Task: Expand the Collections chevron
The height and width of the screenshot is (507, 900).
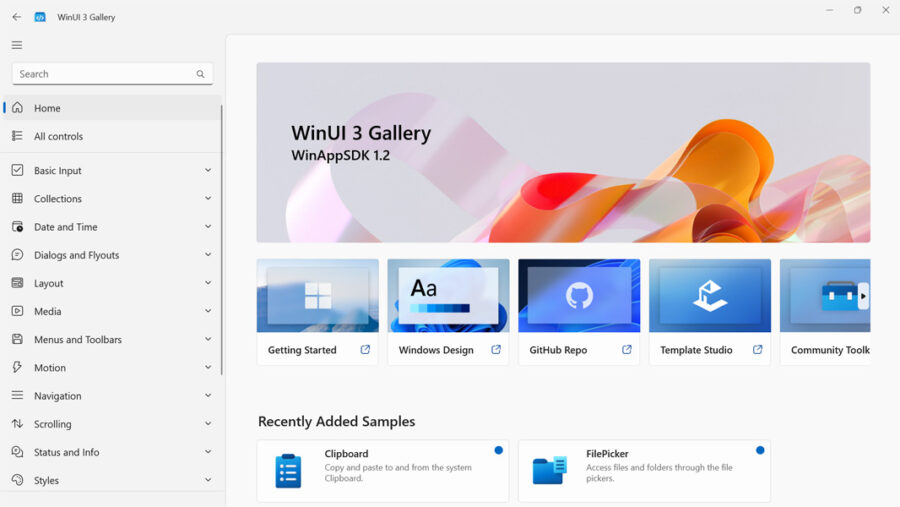Action: click(x=208, y=199)
